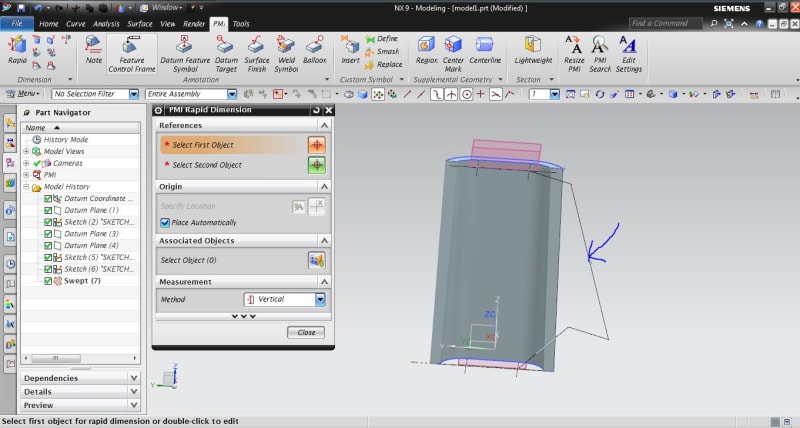Reset the PMI Rapid Dimension dialog

tap(316, 110)
